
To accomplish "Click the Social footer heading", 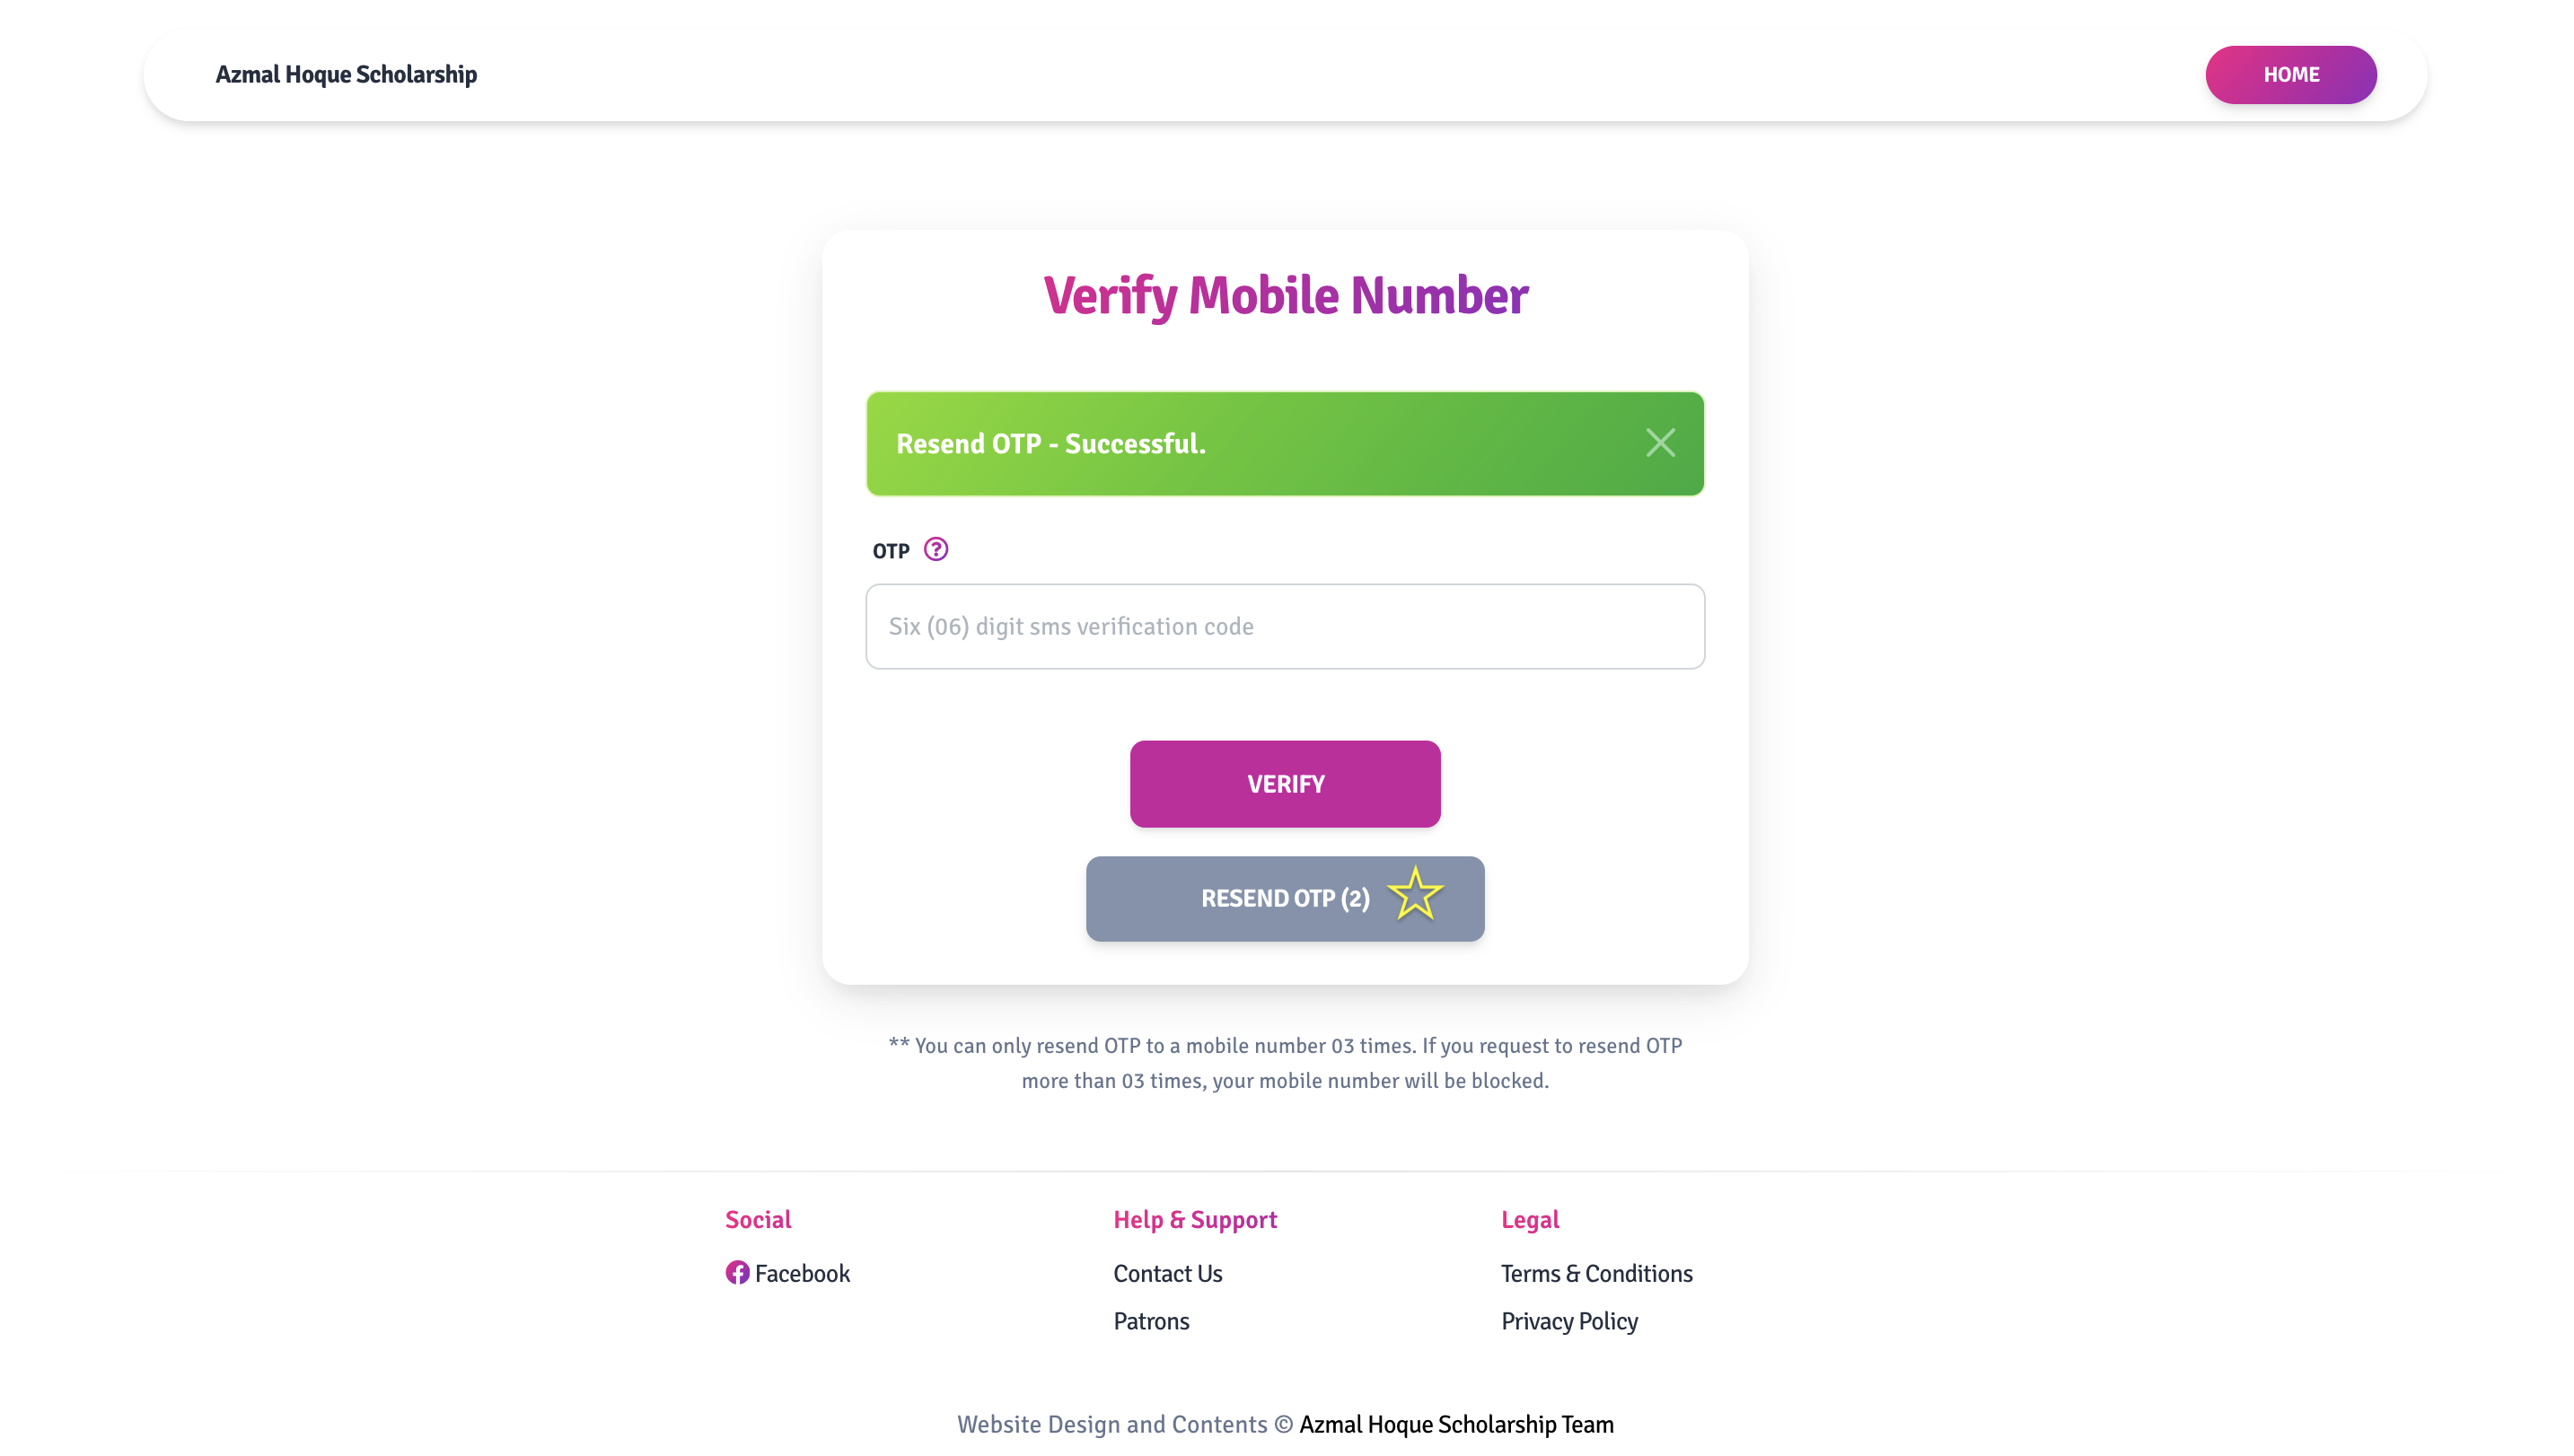I will [x=758, y=1220].
